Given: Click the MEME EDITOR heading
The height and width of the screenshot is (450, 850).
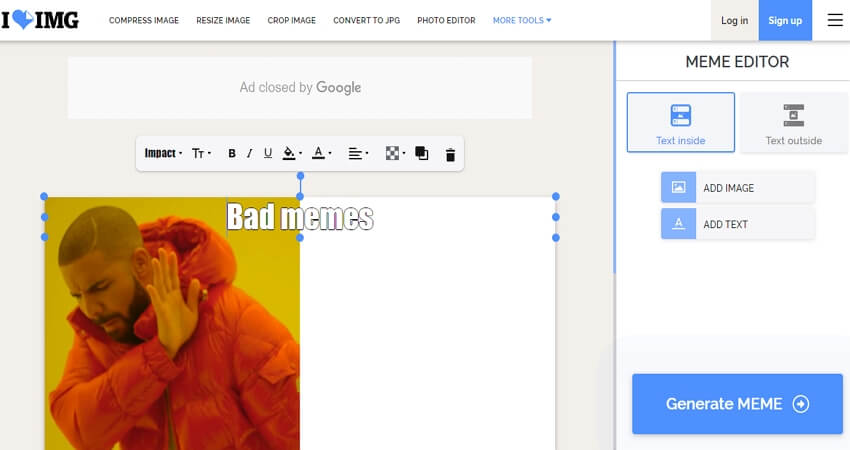Looking at the screenshot, I should point(737,62).
